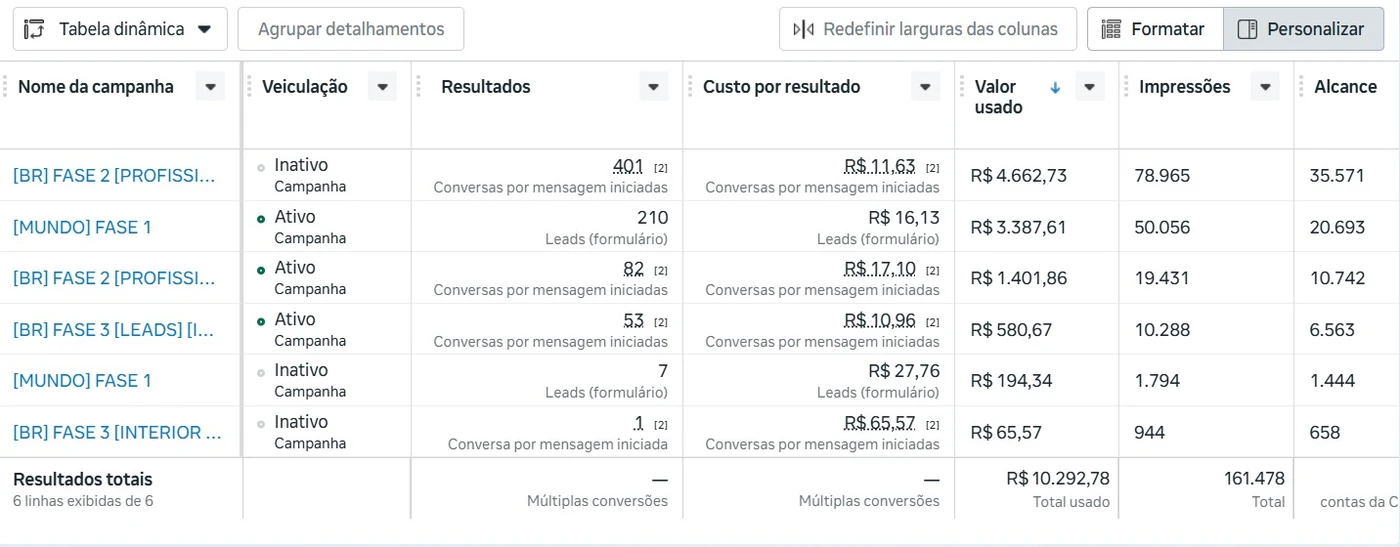Click the 35.571 reach cell
The image size is (1400, 547).
click(1337, 176)
